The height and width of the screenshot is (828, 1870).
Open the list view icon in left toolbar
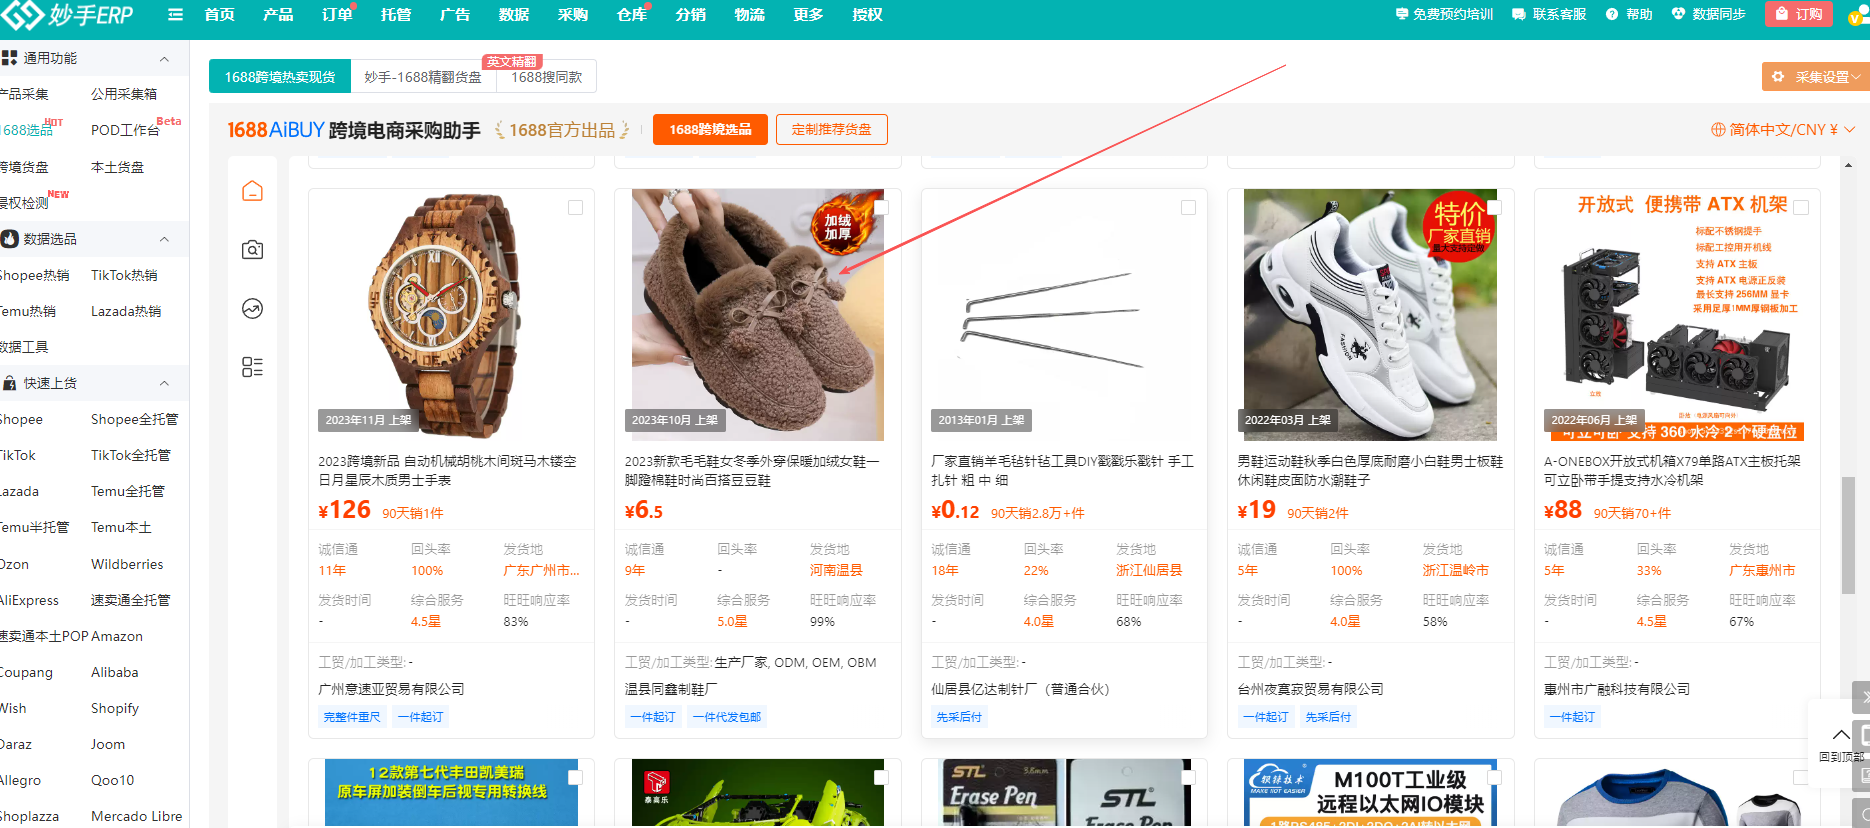pos(252,367)
